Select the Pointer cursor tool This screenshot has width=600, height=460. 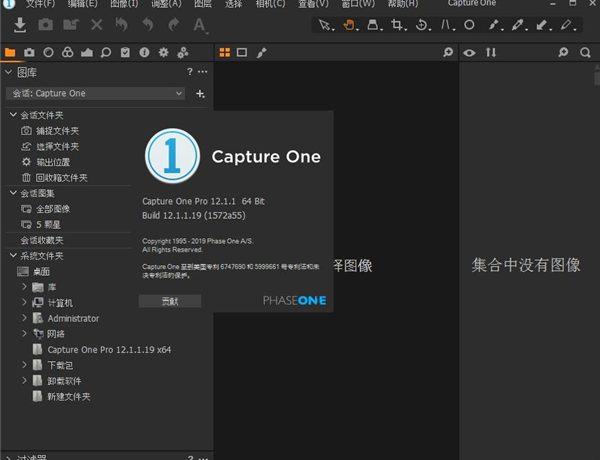[325, 25]
